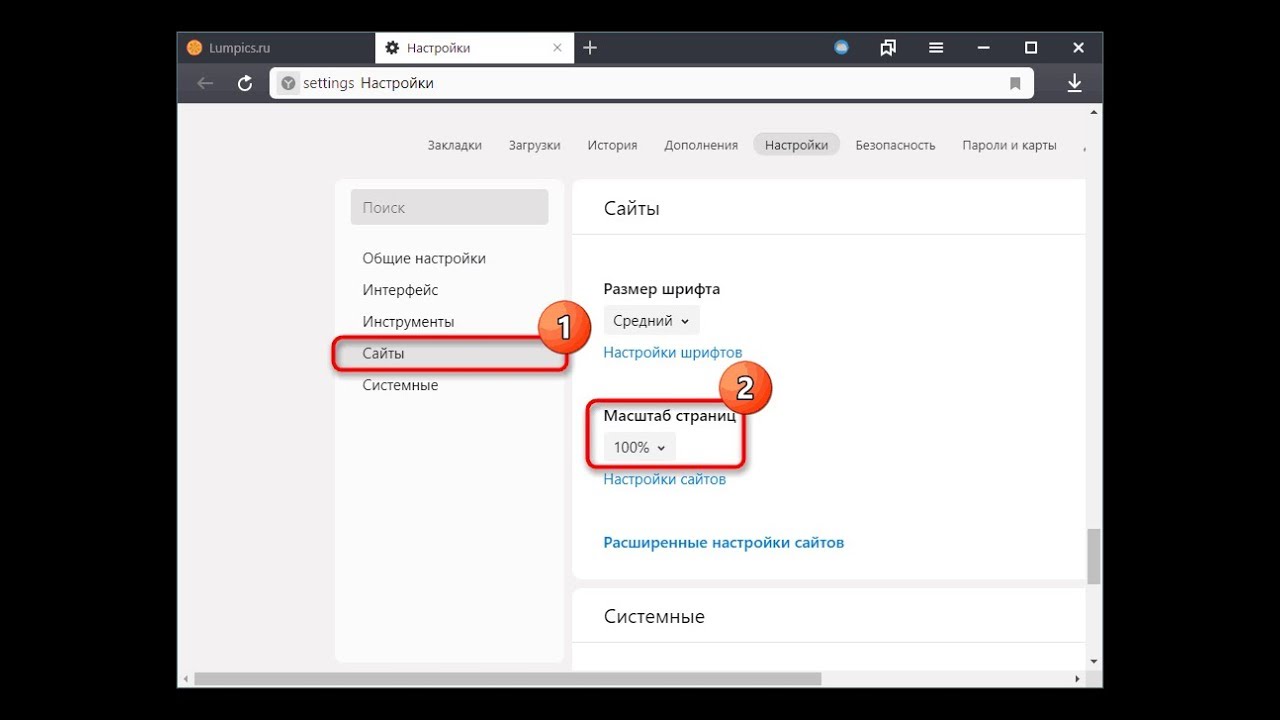Image resolution: width=1280 pixels, height=720 pixels.
Task: Click the vertical scrollbar thumb
Action: 1094,556
